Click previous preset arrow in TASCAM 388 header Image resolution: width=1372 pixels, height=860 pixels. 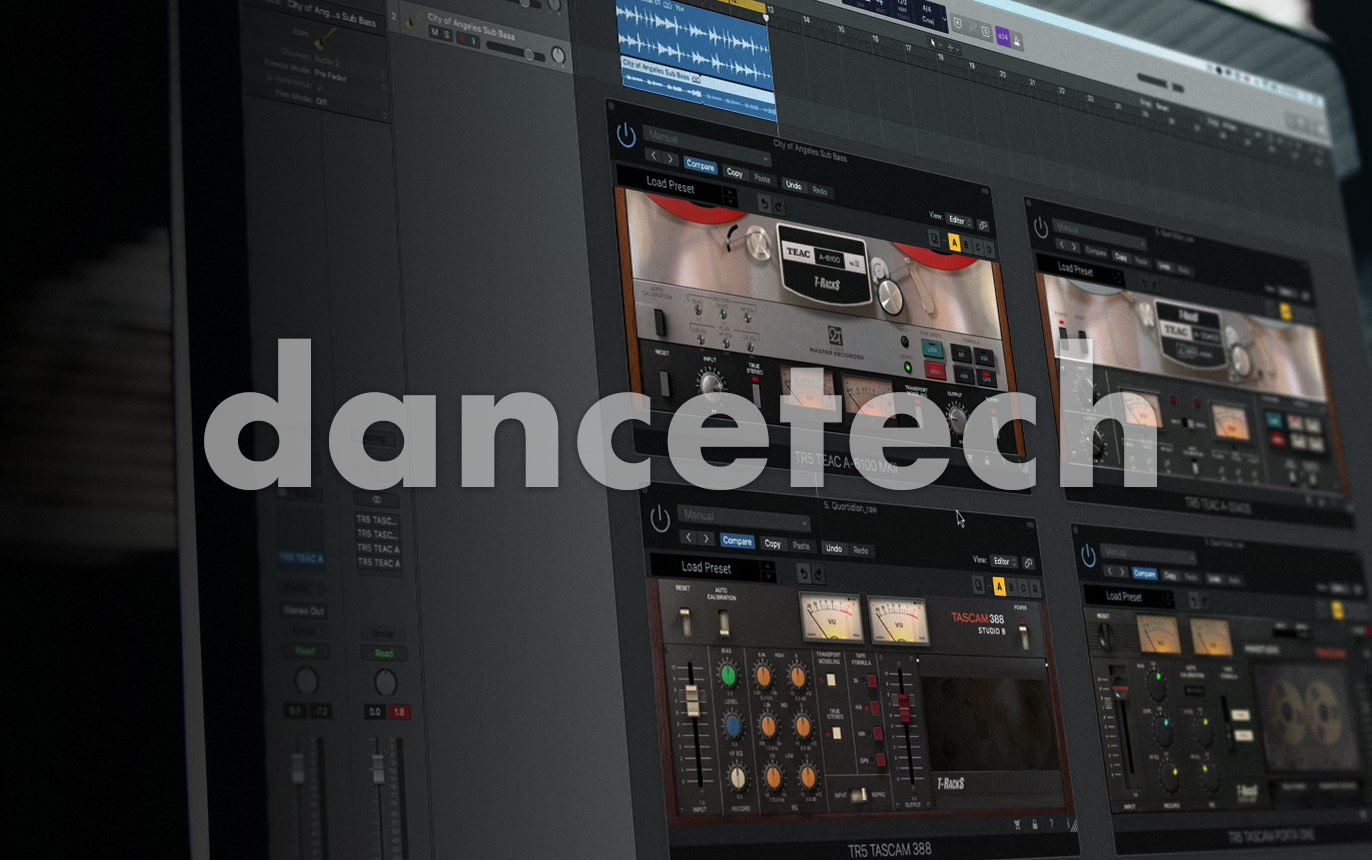686,538
